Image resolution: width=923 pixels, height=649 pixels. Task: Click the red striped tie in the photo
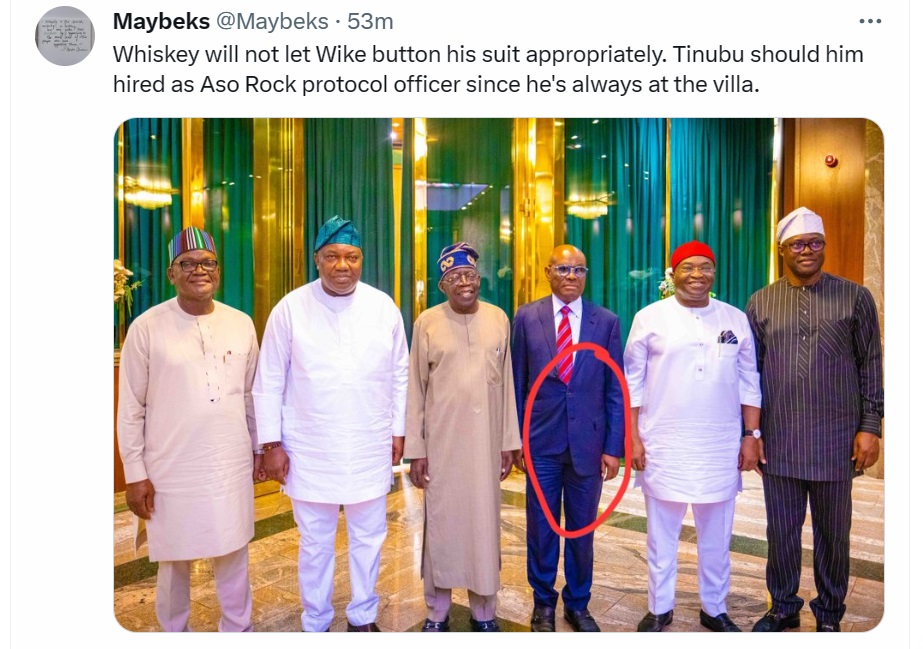(564, 343)
